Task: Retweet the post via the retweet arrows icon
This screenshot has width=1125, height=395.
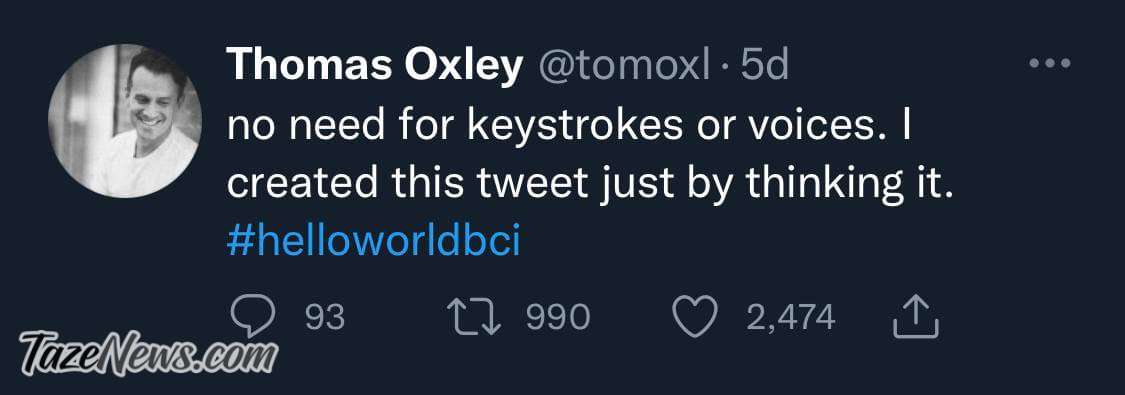Action: (474, 318)
